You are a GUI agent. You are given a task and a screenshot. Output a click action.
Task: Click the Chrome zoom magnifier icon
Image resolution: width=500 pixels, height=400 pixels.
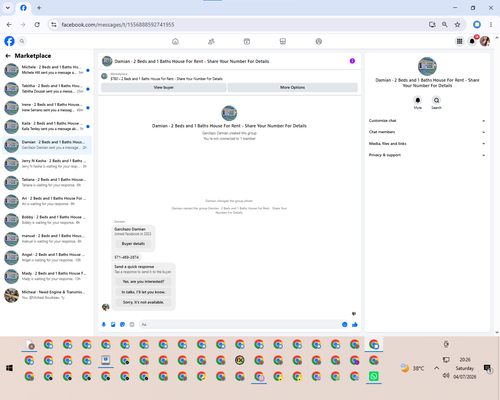point(445,25)
